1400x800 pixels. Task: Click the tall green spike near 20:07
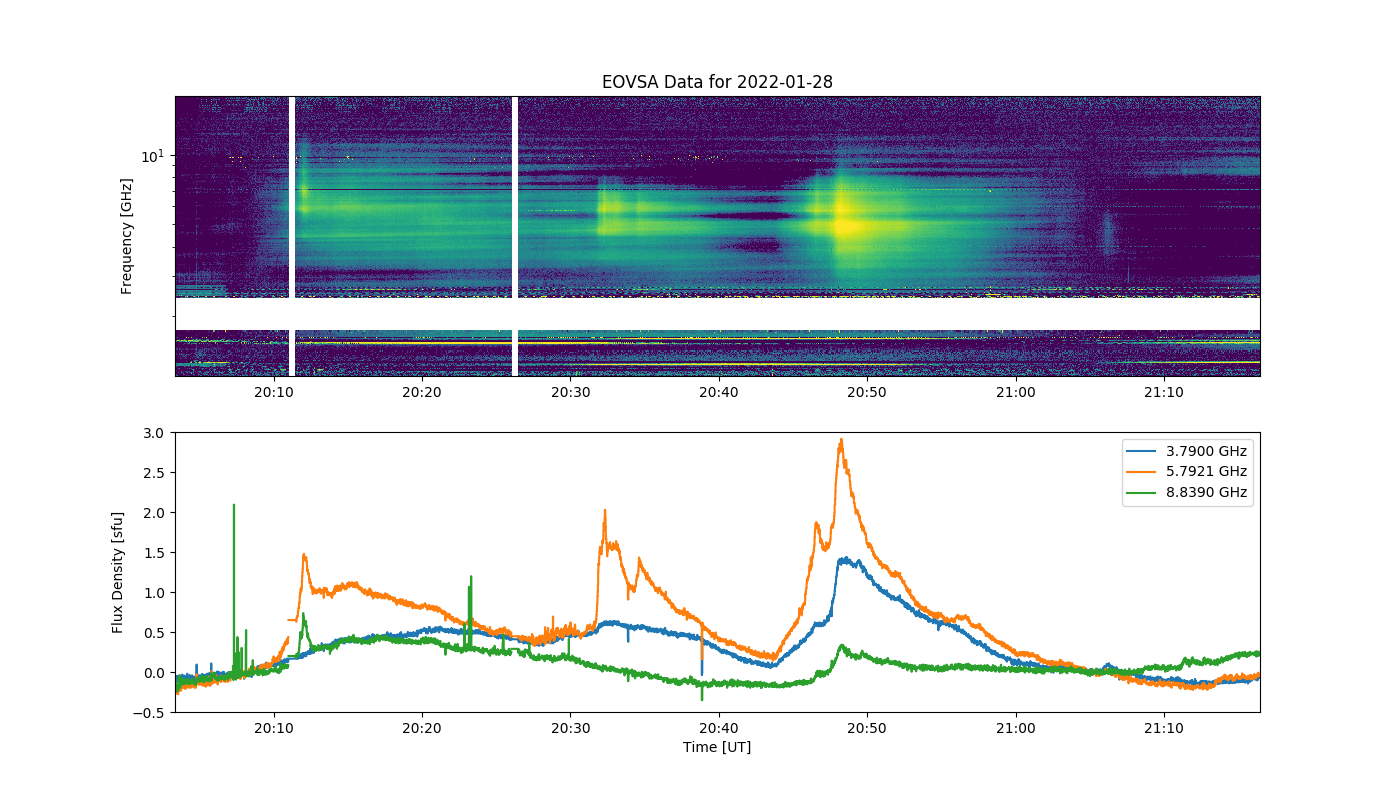coord(234,508)
